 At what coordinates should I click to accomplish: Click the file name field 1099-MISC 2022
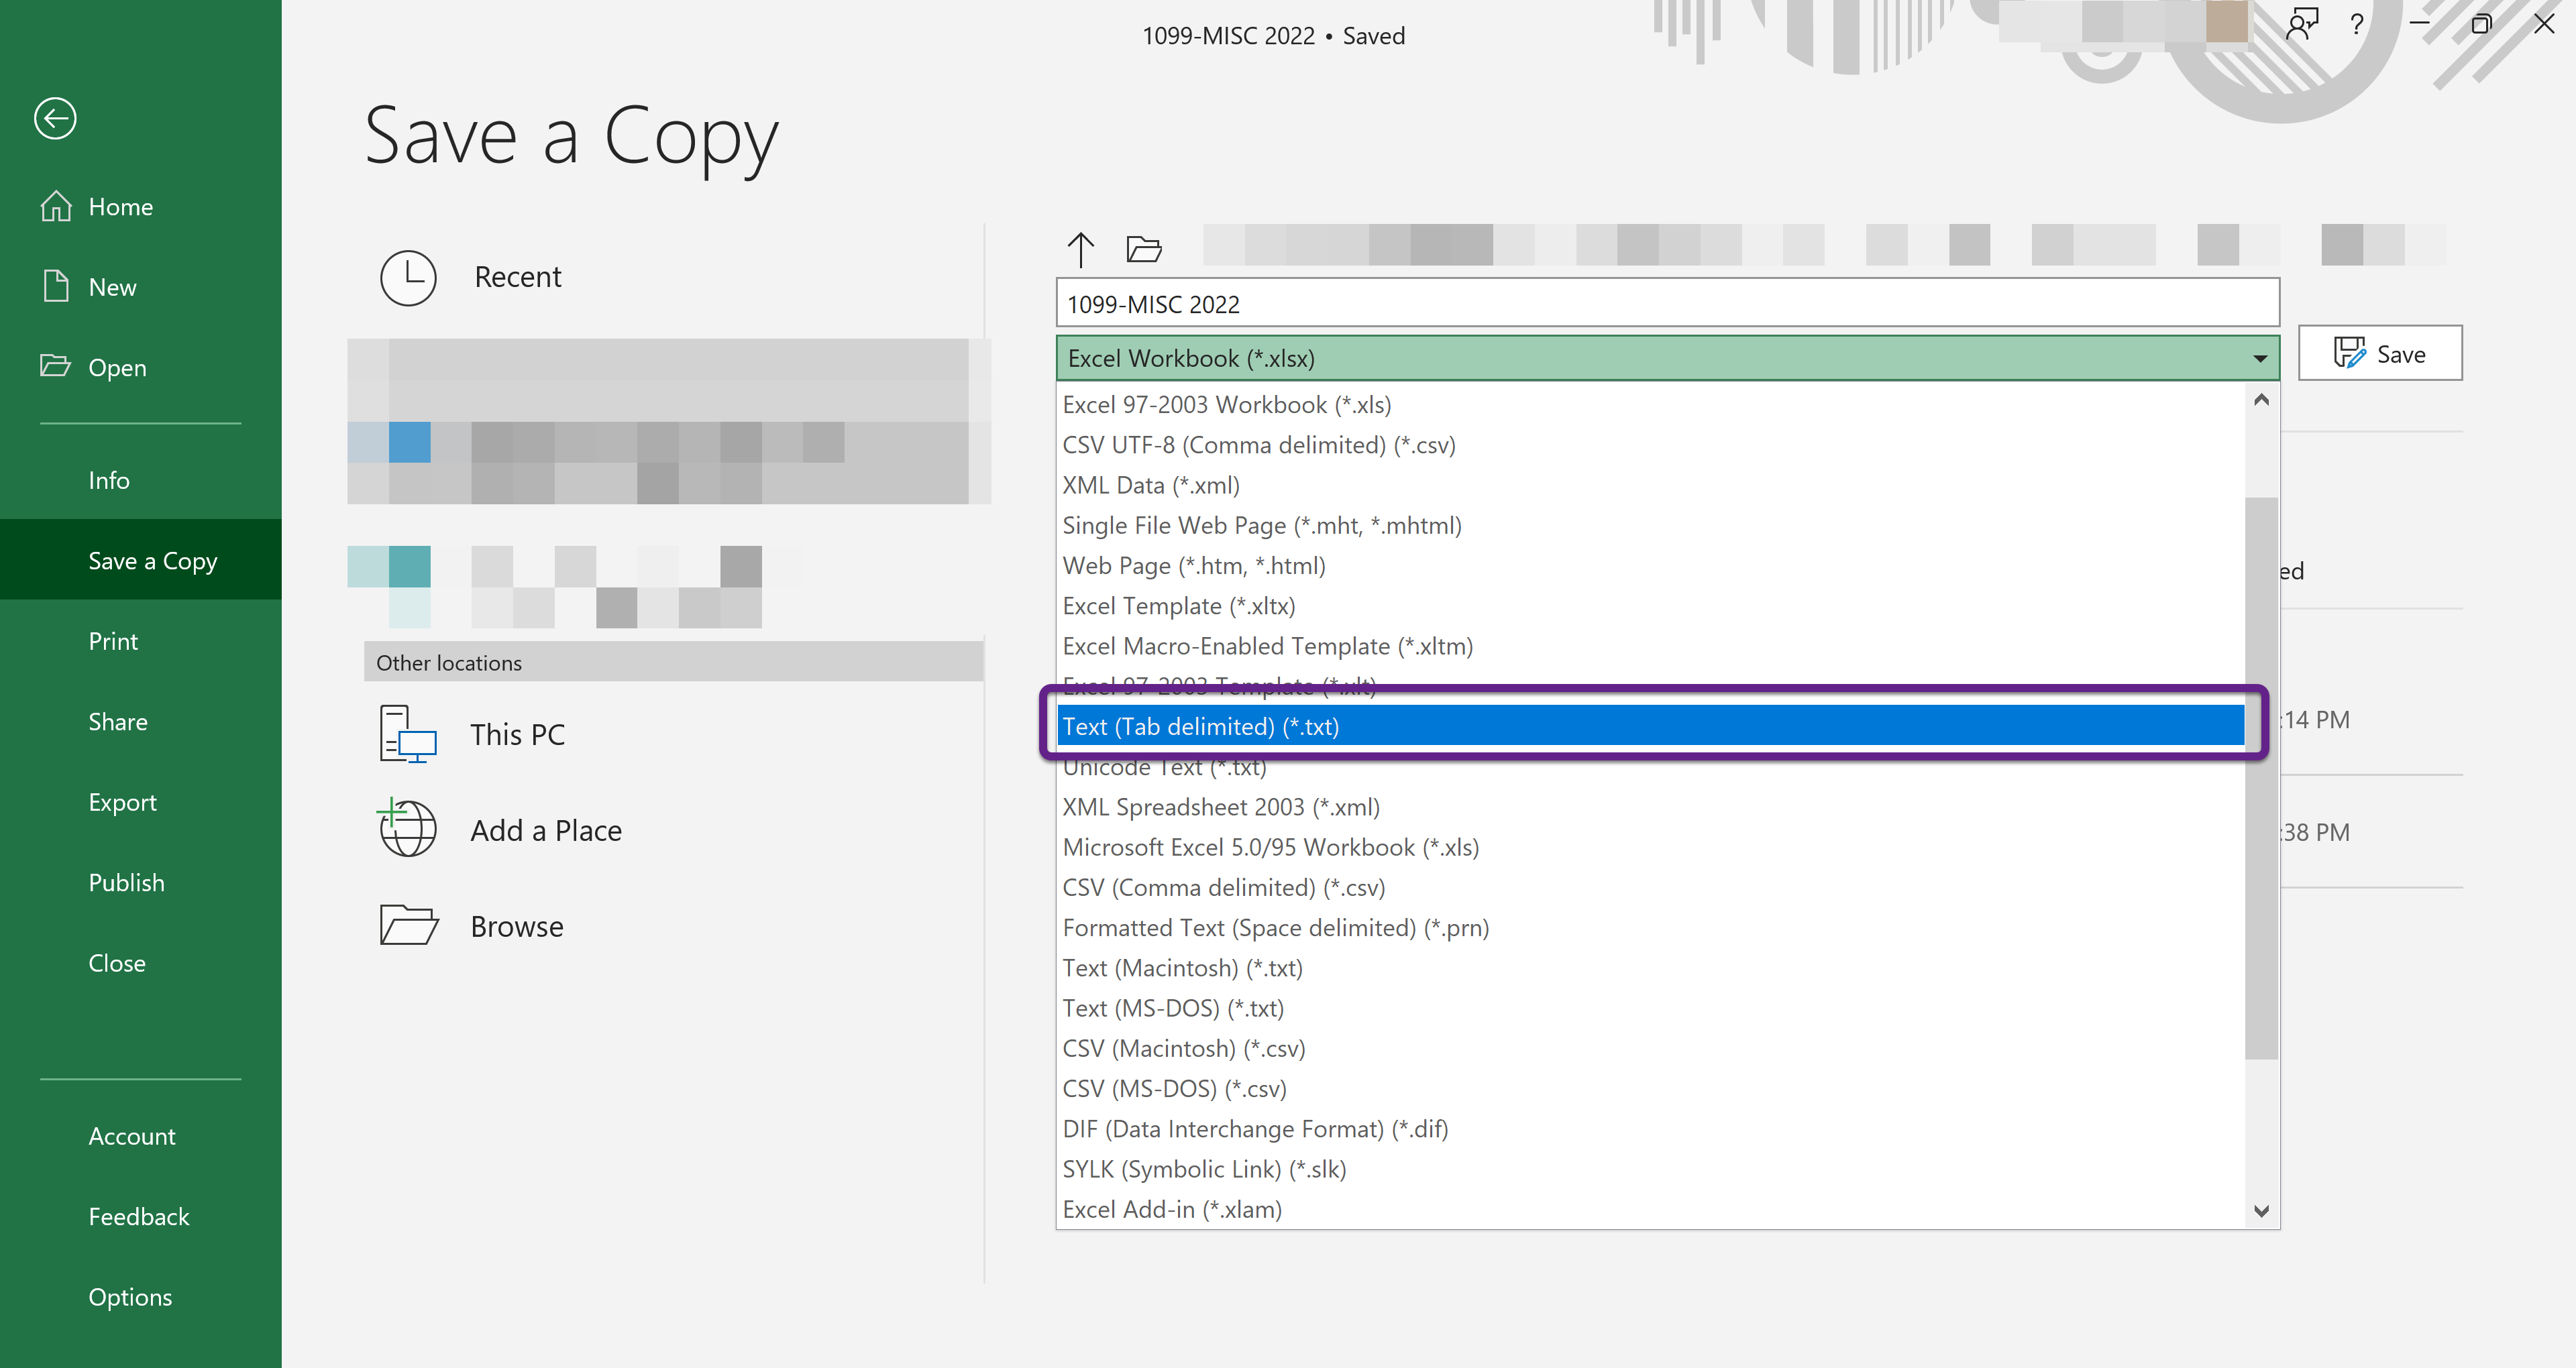click(1666, 304)
